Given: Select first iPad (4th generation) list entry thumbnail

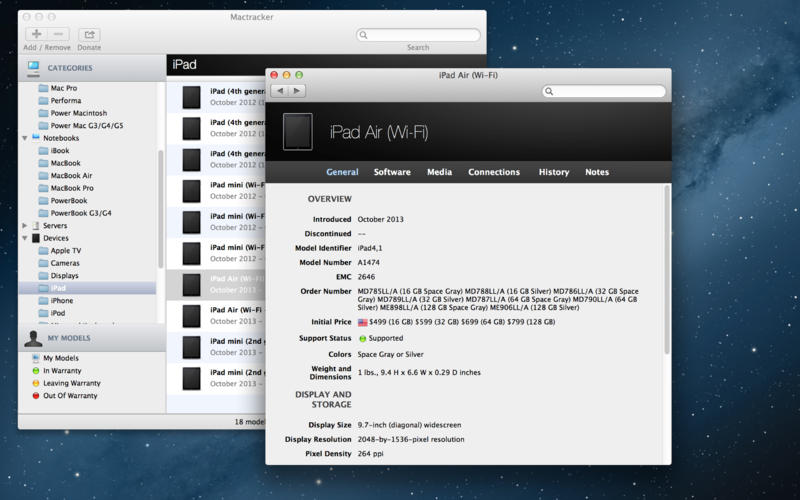Looking at the screenshot, I should pyautogui.click(x=191, y=97).
